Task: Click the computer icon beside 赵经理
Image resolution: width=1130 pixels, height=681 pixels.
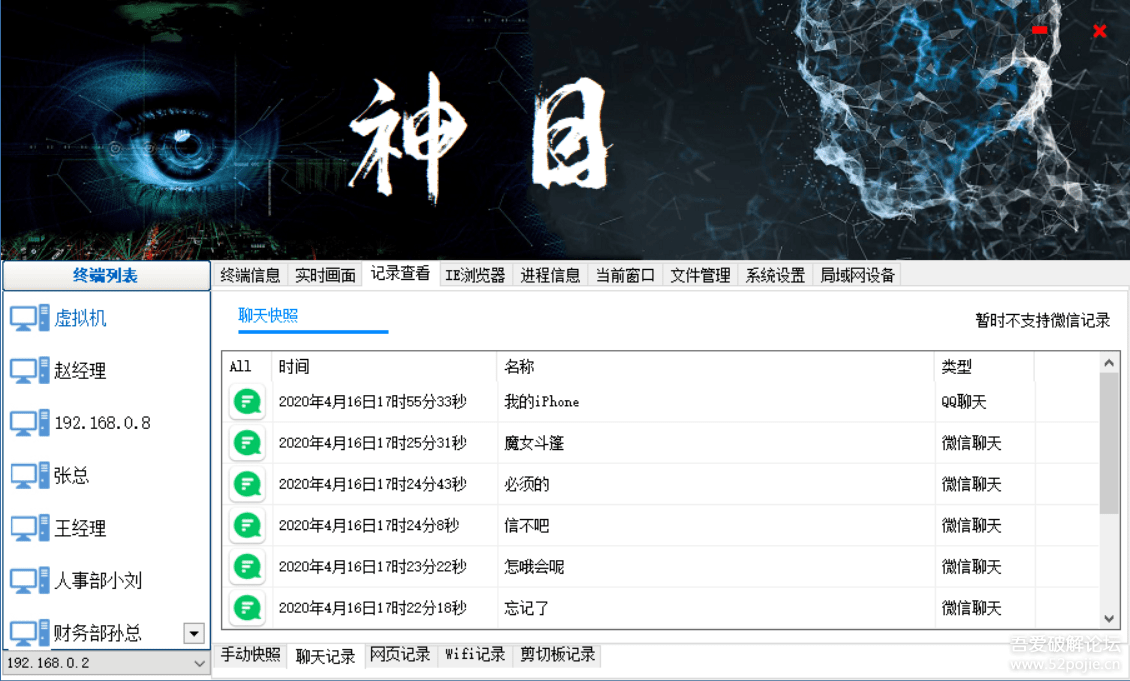Action: coord(26,370)
